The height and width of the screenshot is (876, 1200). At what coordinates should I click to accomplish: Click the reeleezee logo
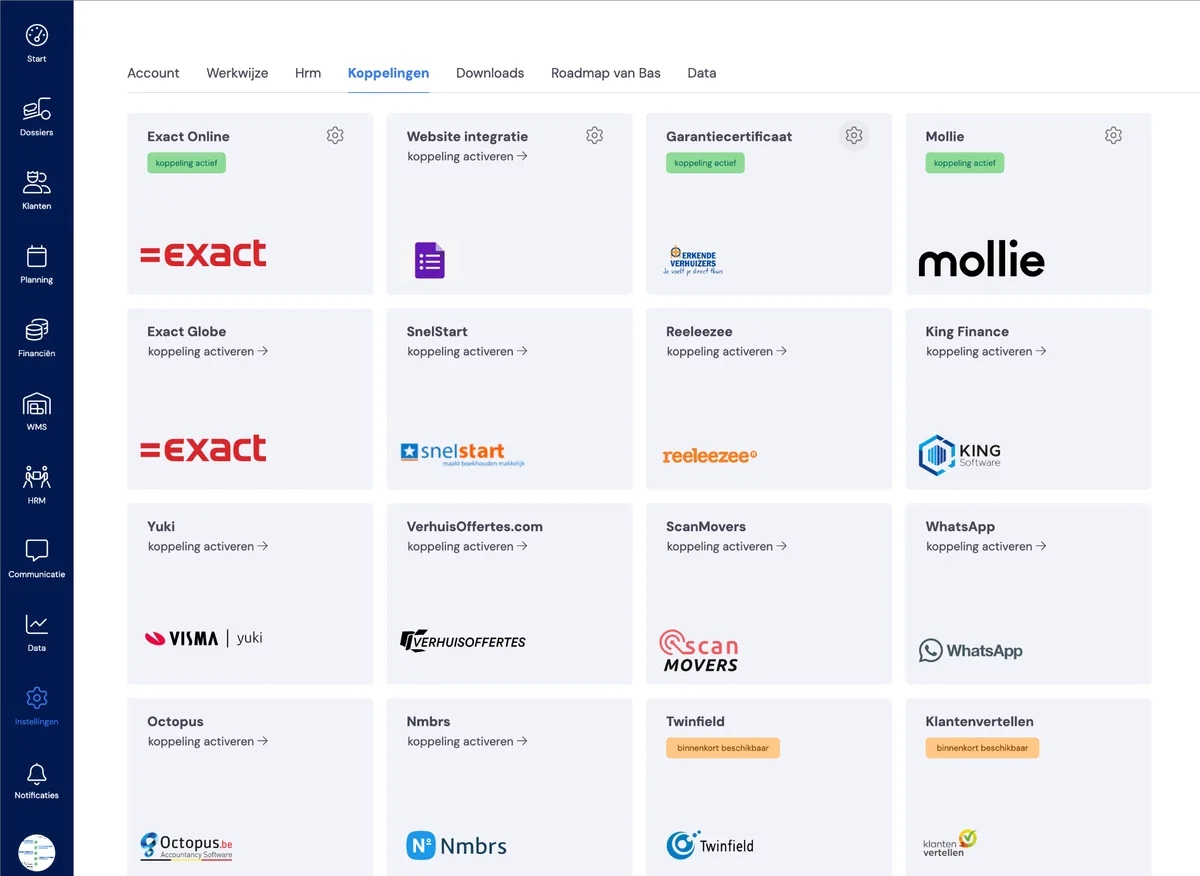710,455
